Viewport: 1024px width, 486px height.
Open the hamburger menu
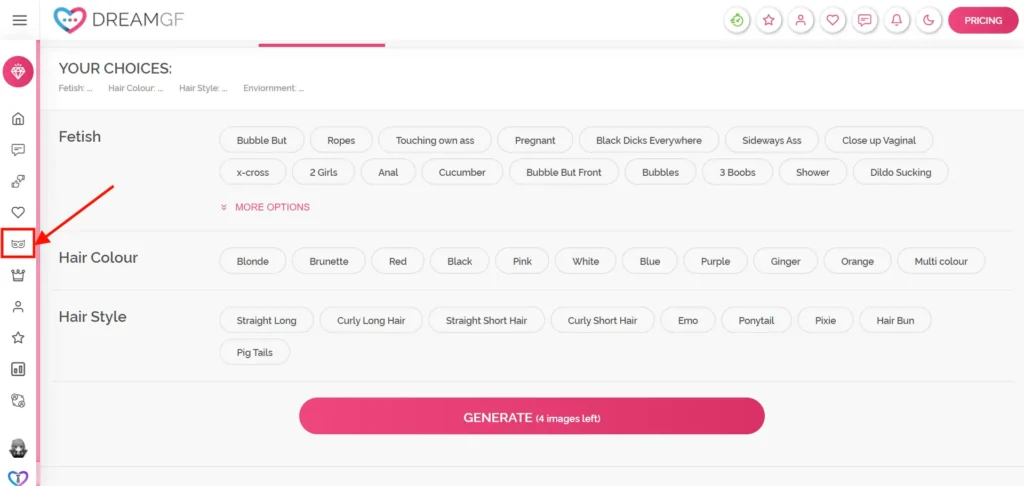tap(19, 20)
